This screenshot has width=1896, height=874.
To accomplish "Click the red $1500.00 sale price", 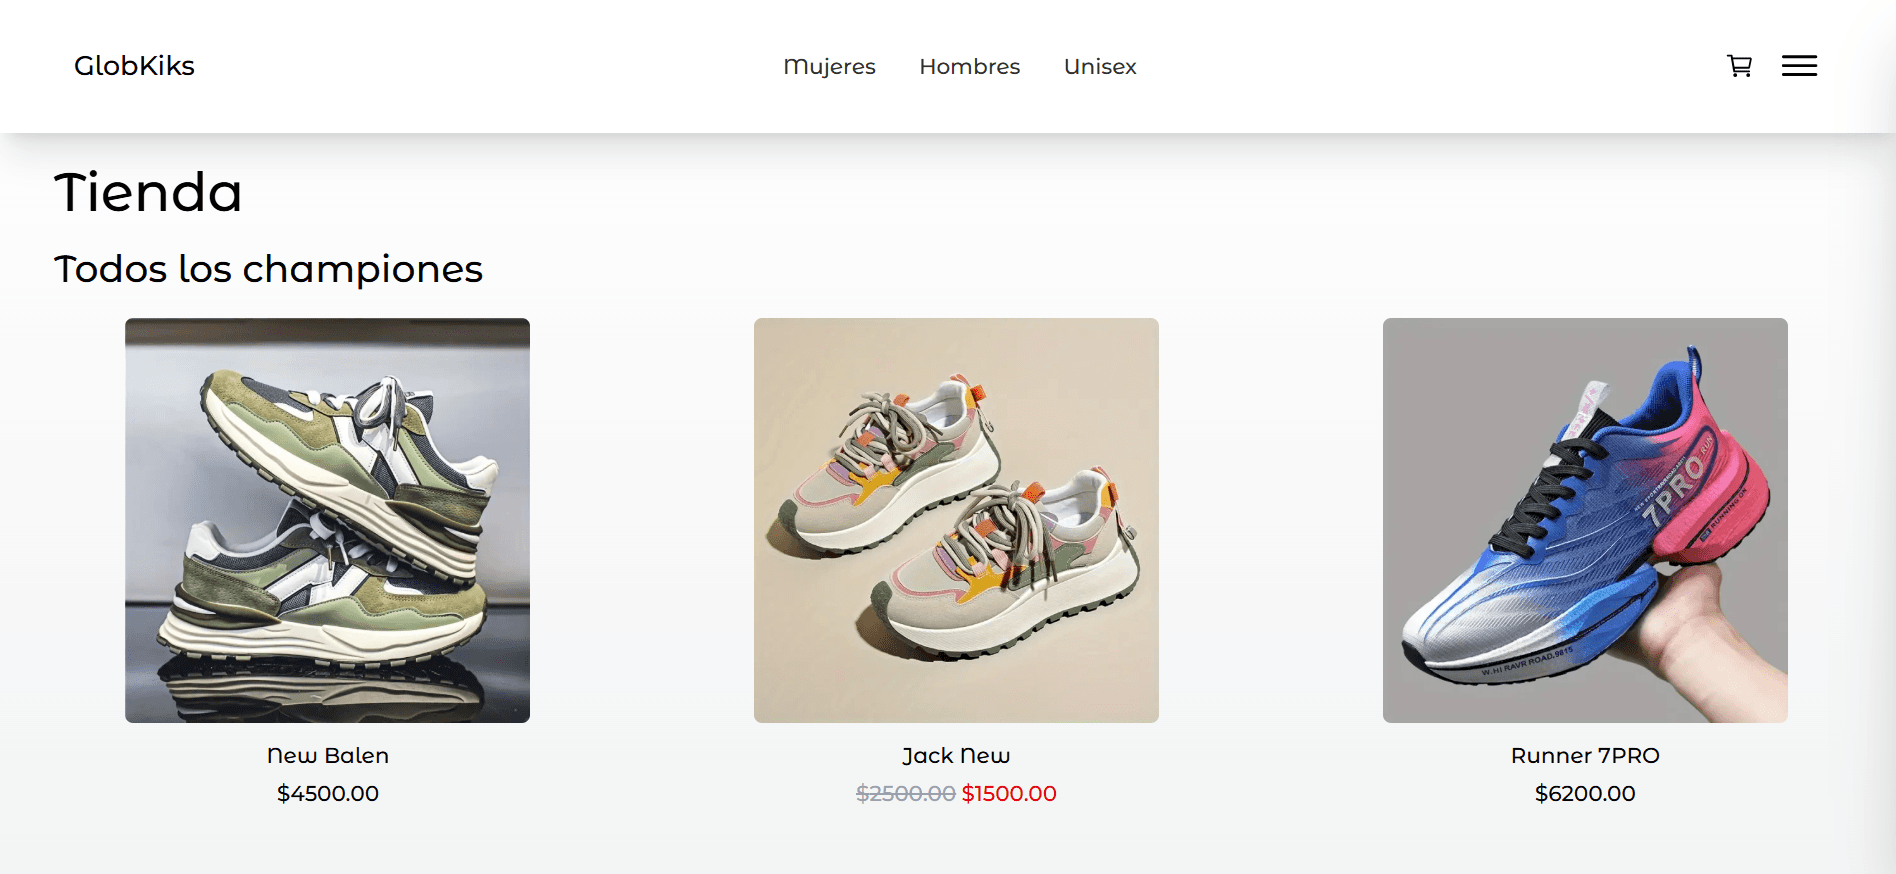I will pos(1009,794).
